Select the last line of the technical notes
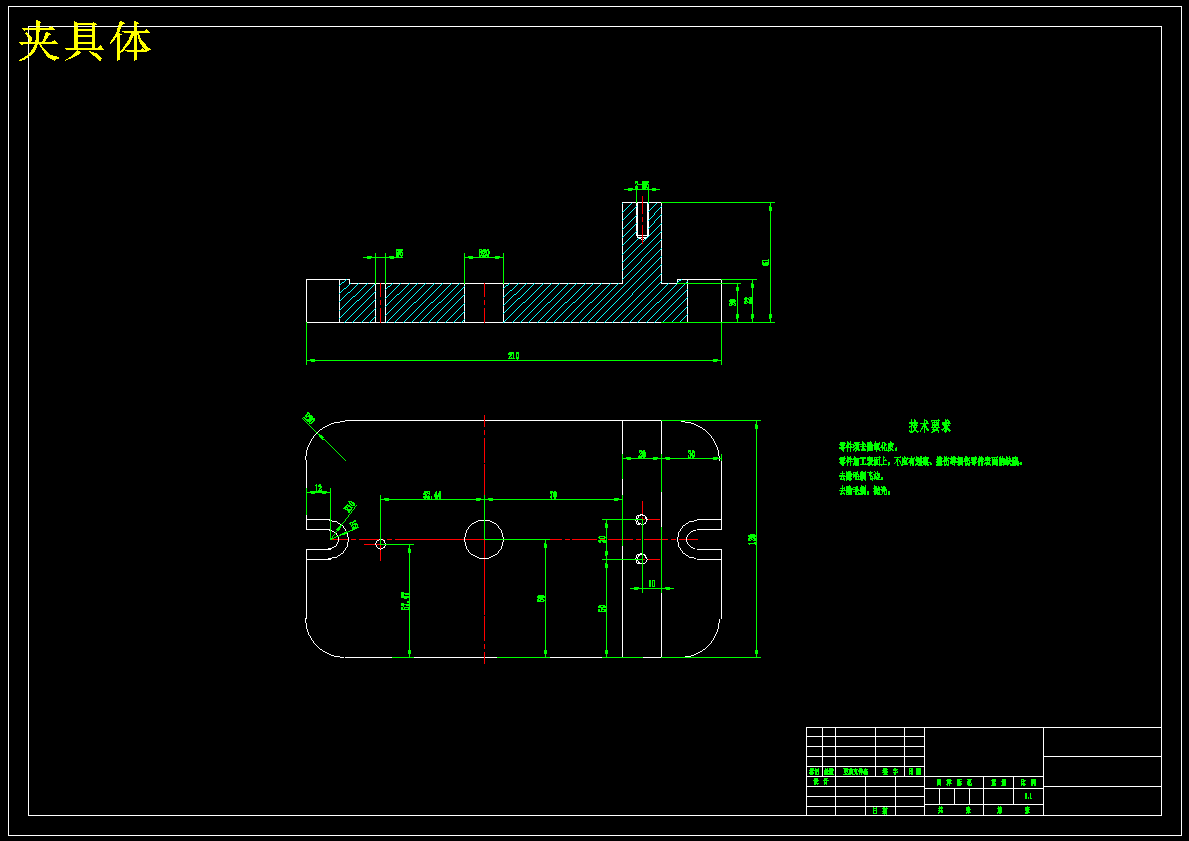Viewport: 1189px width, 841px height. click(864, 491)
